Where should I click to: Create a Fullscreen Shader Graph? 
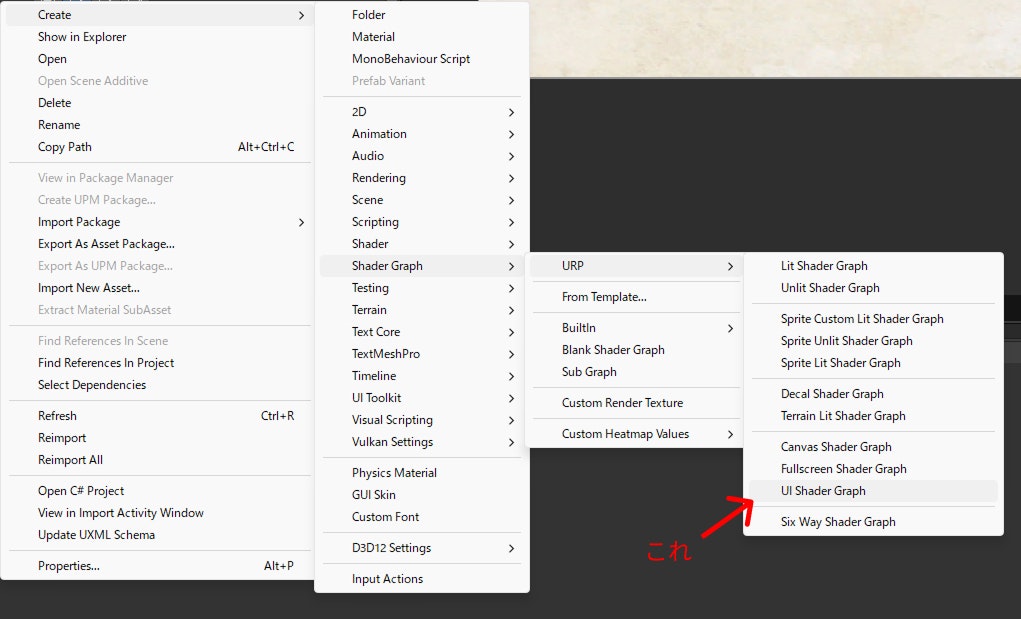[x=873, y=469]
